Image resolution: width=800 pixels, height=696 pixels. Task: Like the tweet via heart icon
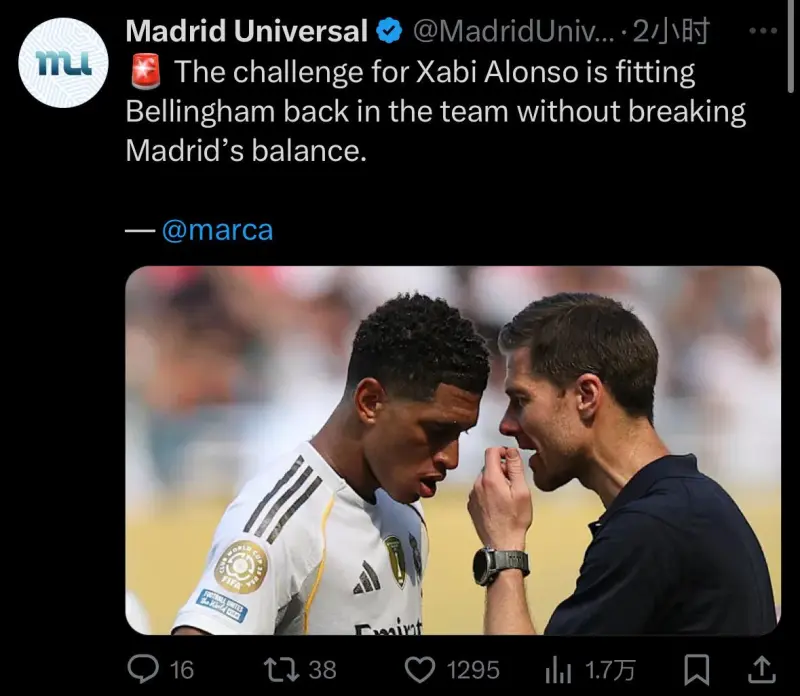(x=420, y=669)
